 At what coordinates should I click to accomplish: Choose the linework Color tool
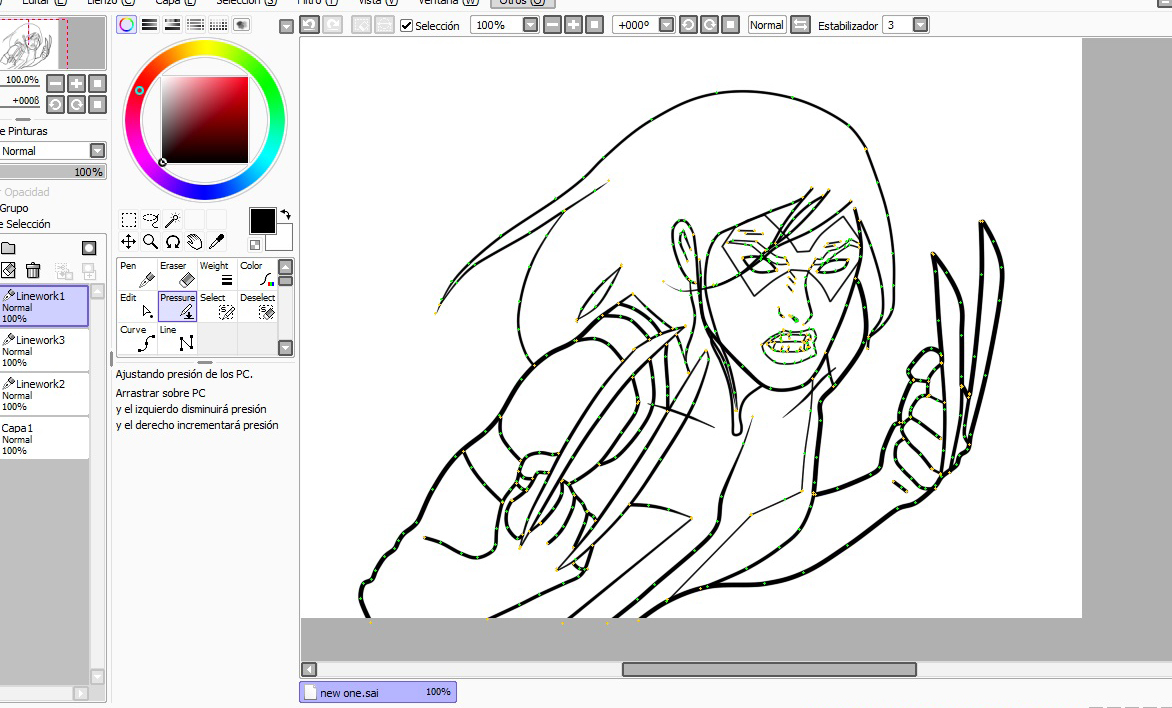click(257, 274)
